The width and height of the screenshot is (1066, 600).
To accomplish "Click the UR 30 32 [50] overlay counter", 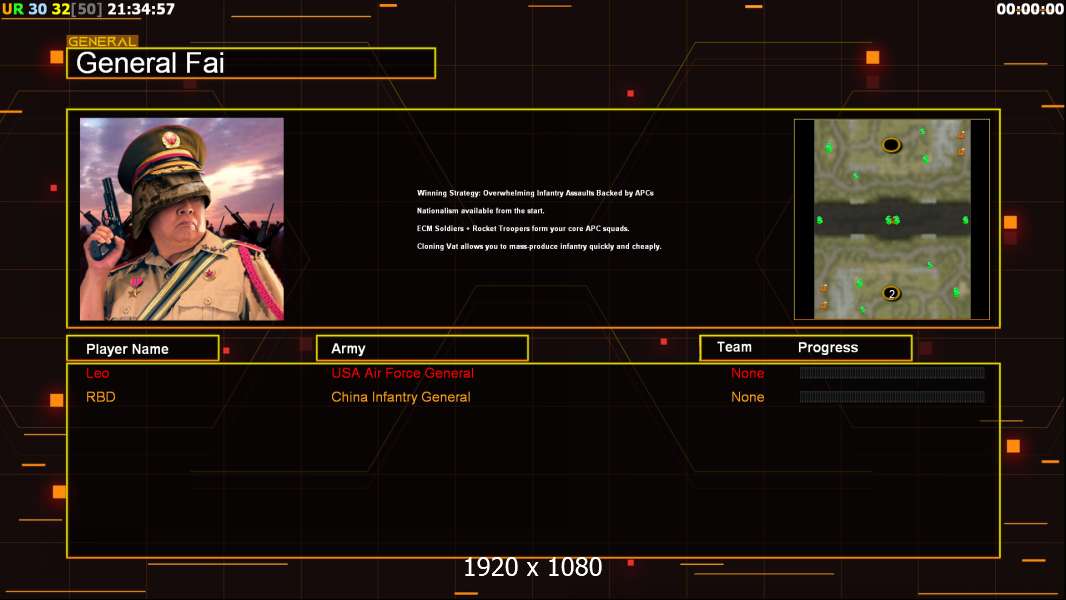I will (52, 9).
